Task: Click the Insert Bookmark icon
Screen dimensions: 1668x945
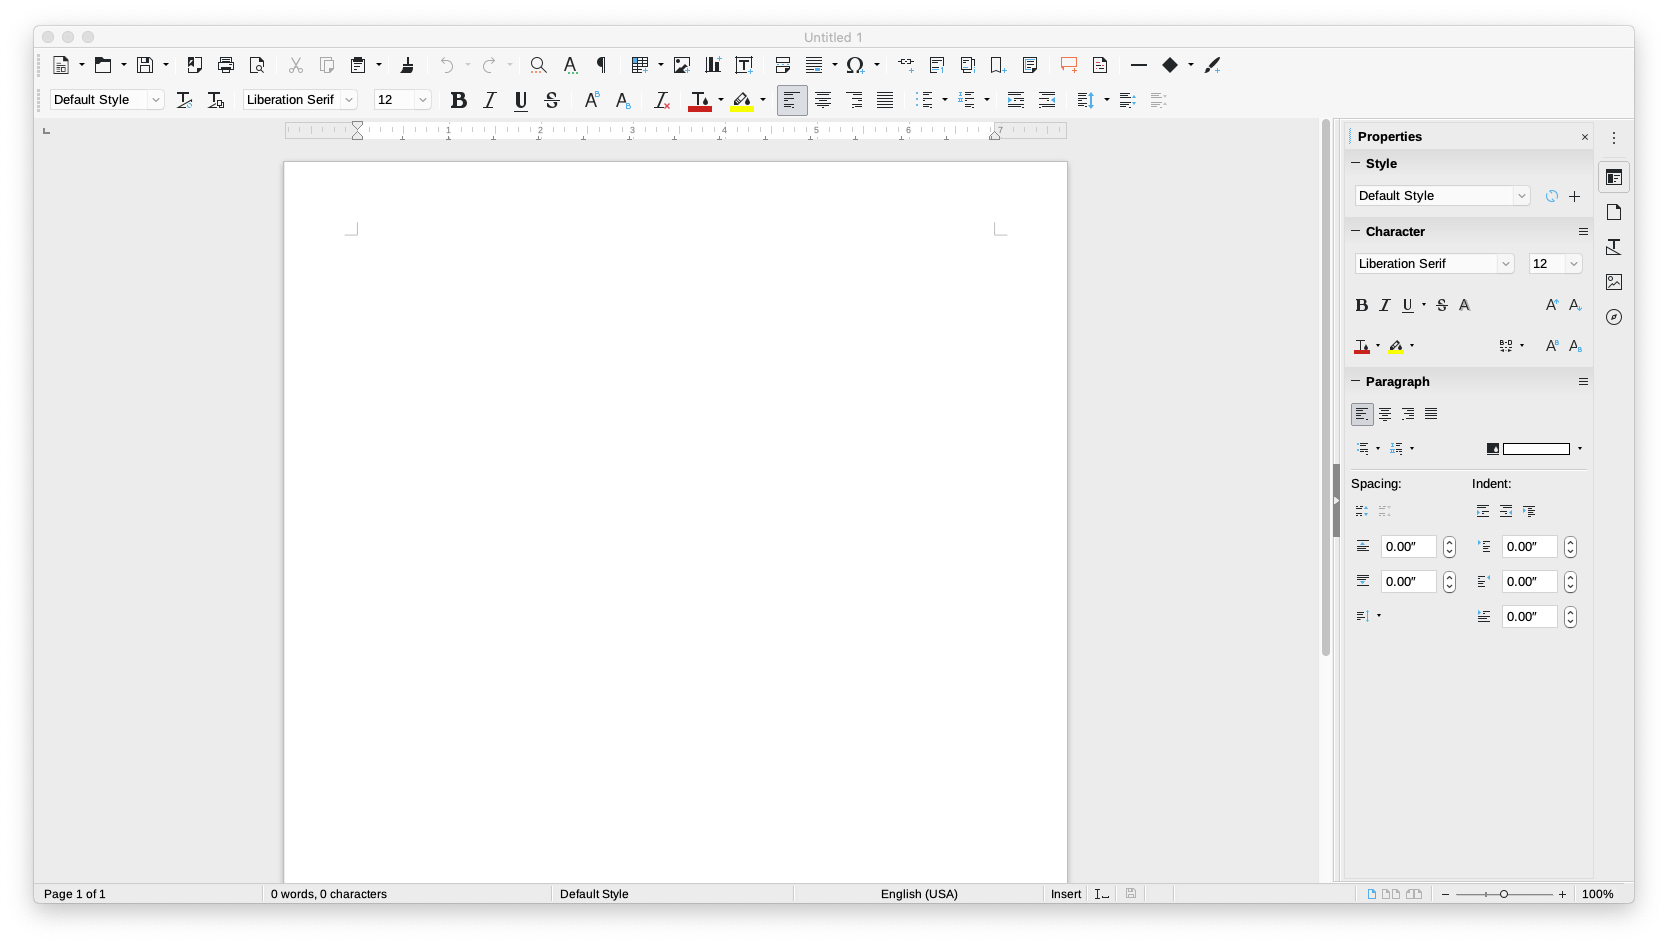Action: click(x=998, y=65)
